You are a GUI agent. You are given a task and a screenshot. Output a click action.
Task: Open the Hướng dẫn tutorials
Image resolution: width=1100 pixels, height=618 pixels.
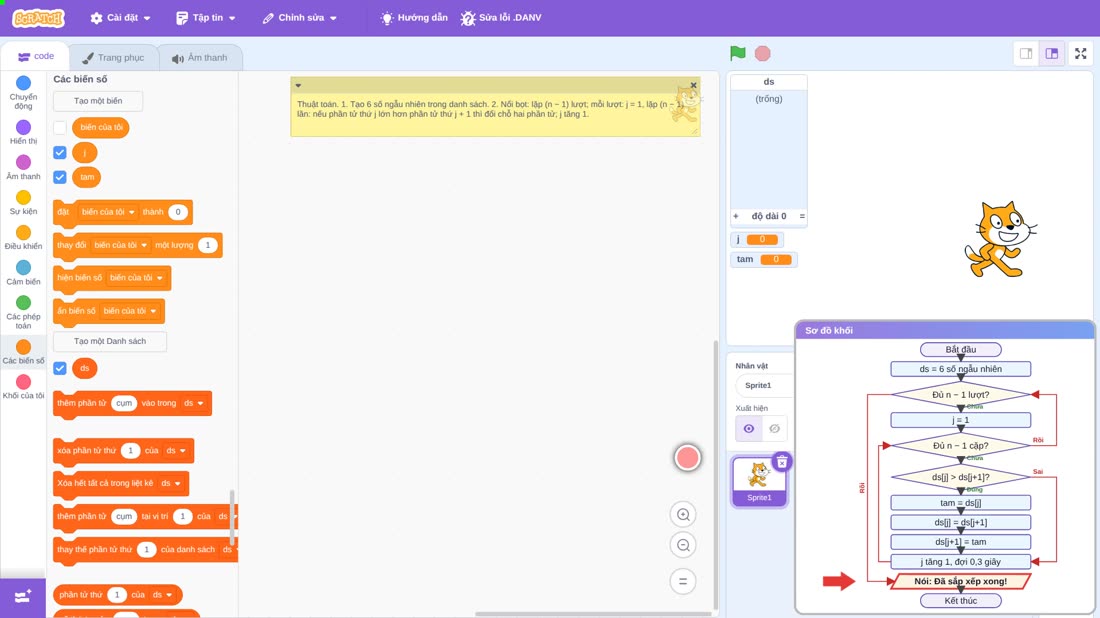tap(414, 18)
